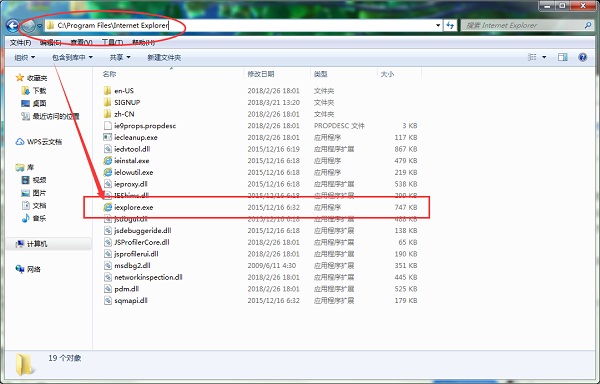Open the 共享 dropdown
600x384 pixels.
120,57
